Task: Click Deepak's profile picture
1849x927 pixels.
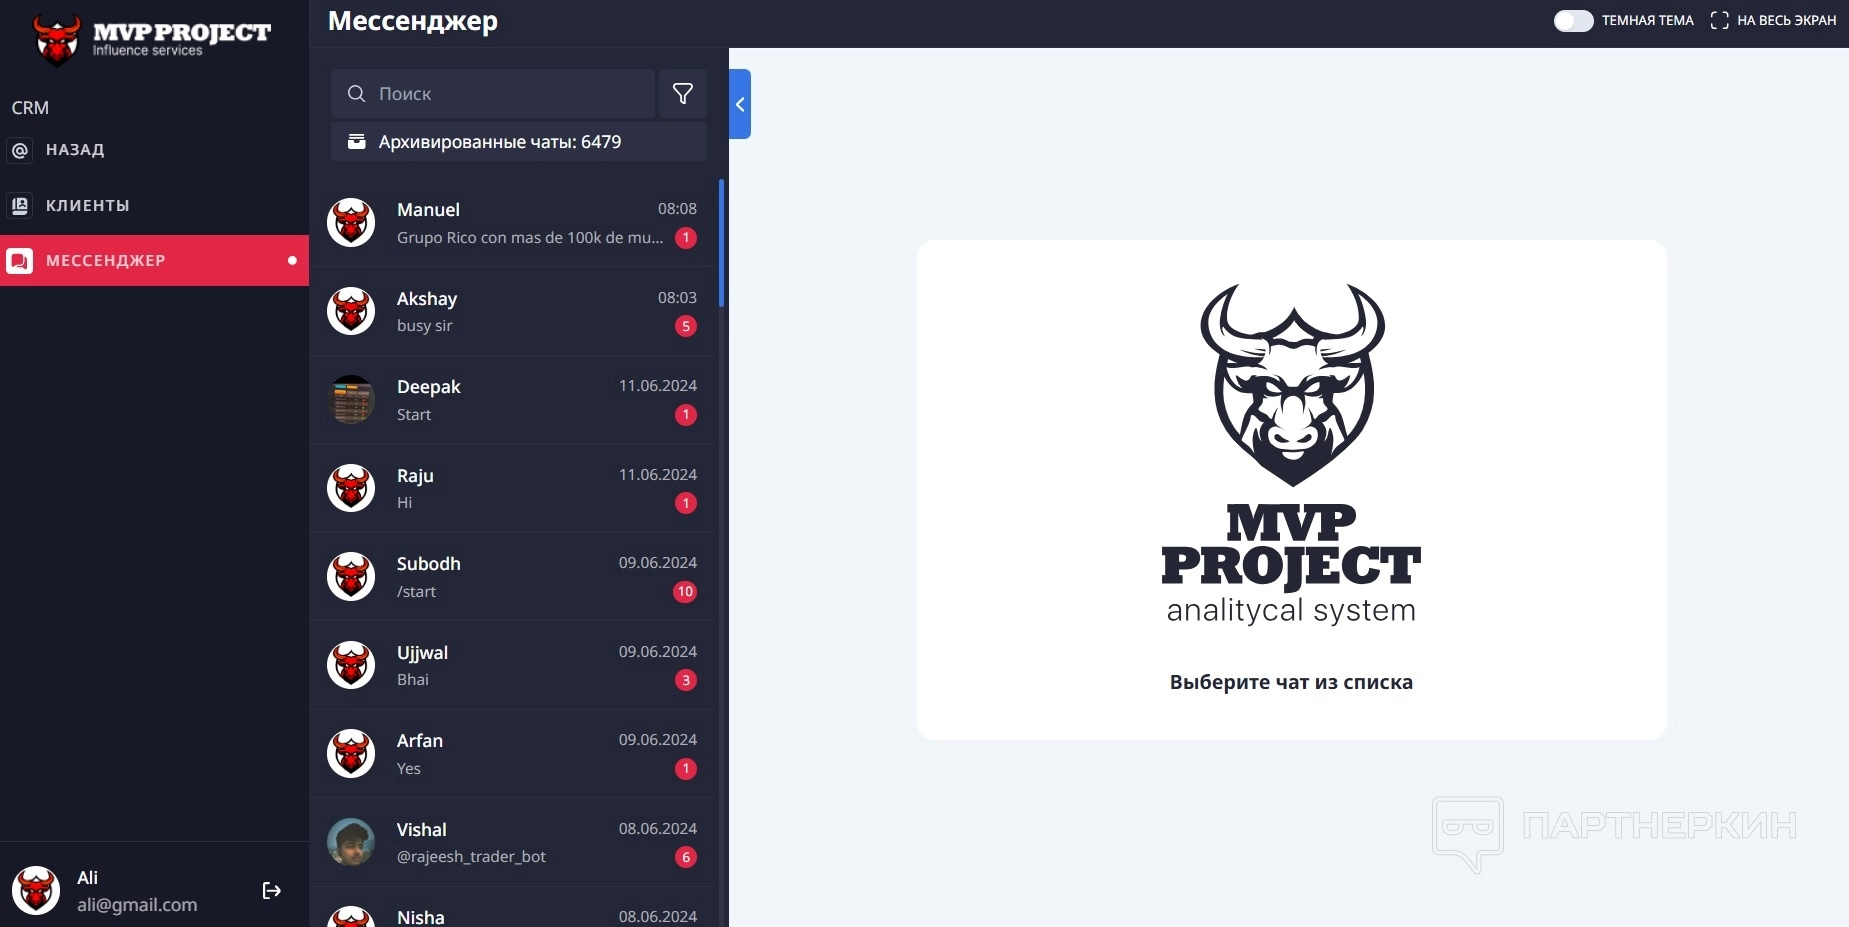Action: (x=351, y=400)
